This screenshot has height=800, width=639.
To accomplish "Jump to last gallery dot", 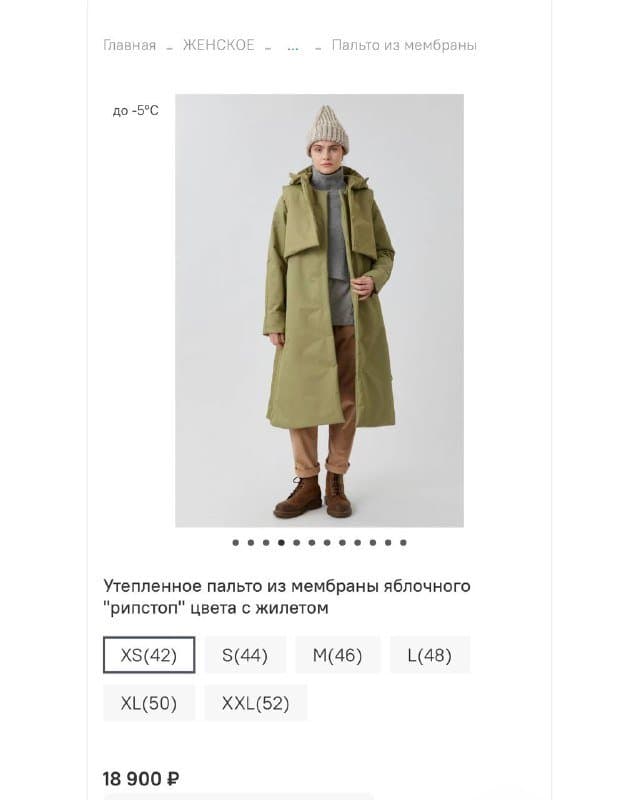I will [x=403, y=542].
